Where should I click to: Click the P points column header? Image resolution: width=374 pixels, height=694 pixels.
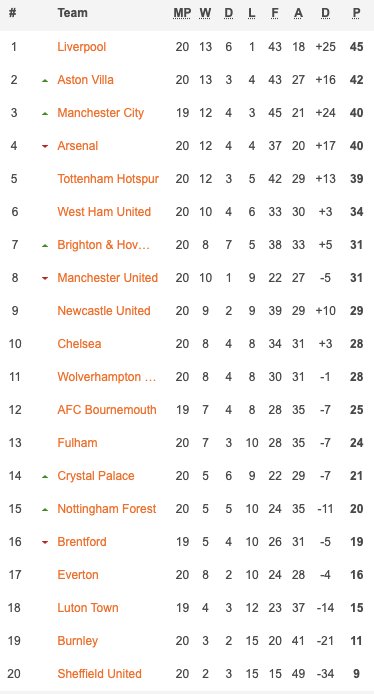[356, 13]
